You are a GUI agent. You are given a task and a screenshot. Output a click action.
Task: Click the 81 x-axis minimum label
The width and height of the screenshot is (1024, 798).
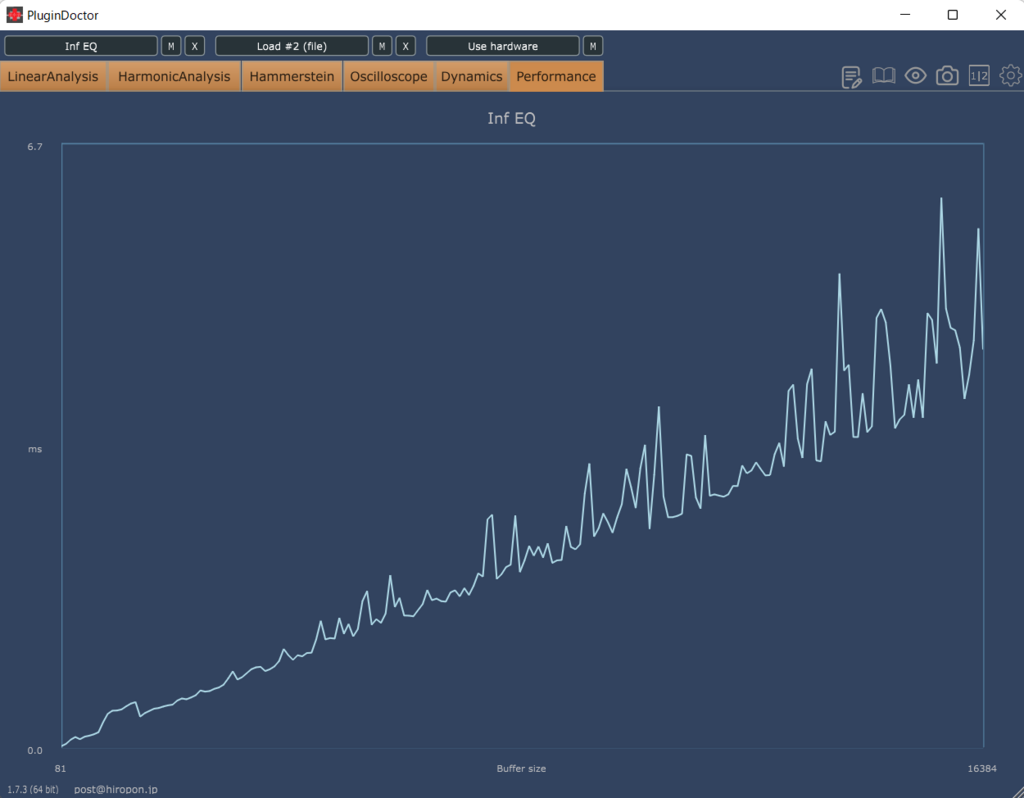(x=60, y=769)
